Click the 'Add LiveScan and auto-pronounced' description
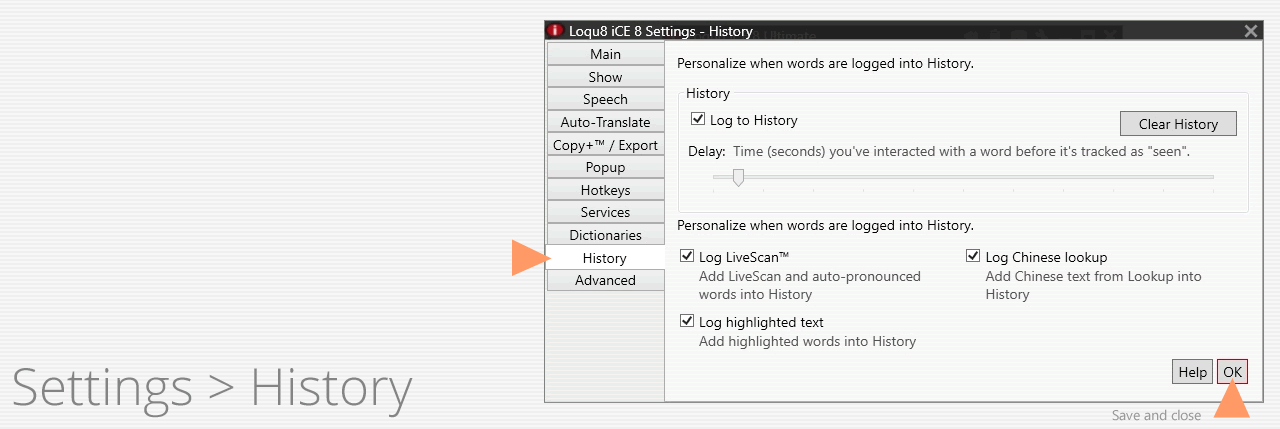The width and height of the screenshot is (1280, 429). click(810, 285)
